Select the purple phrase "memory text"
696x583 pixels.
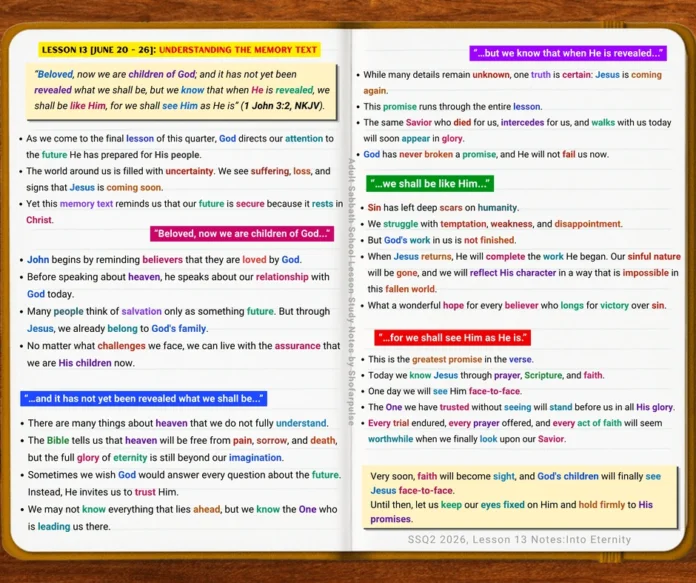pyautogui.click(x=86, y=204)
